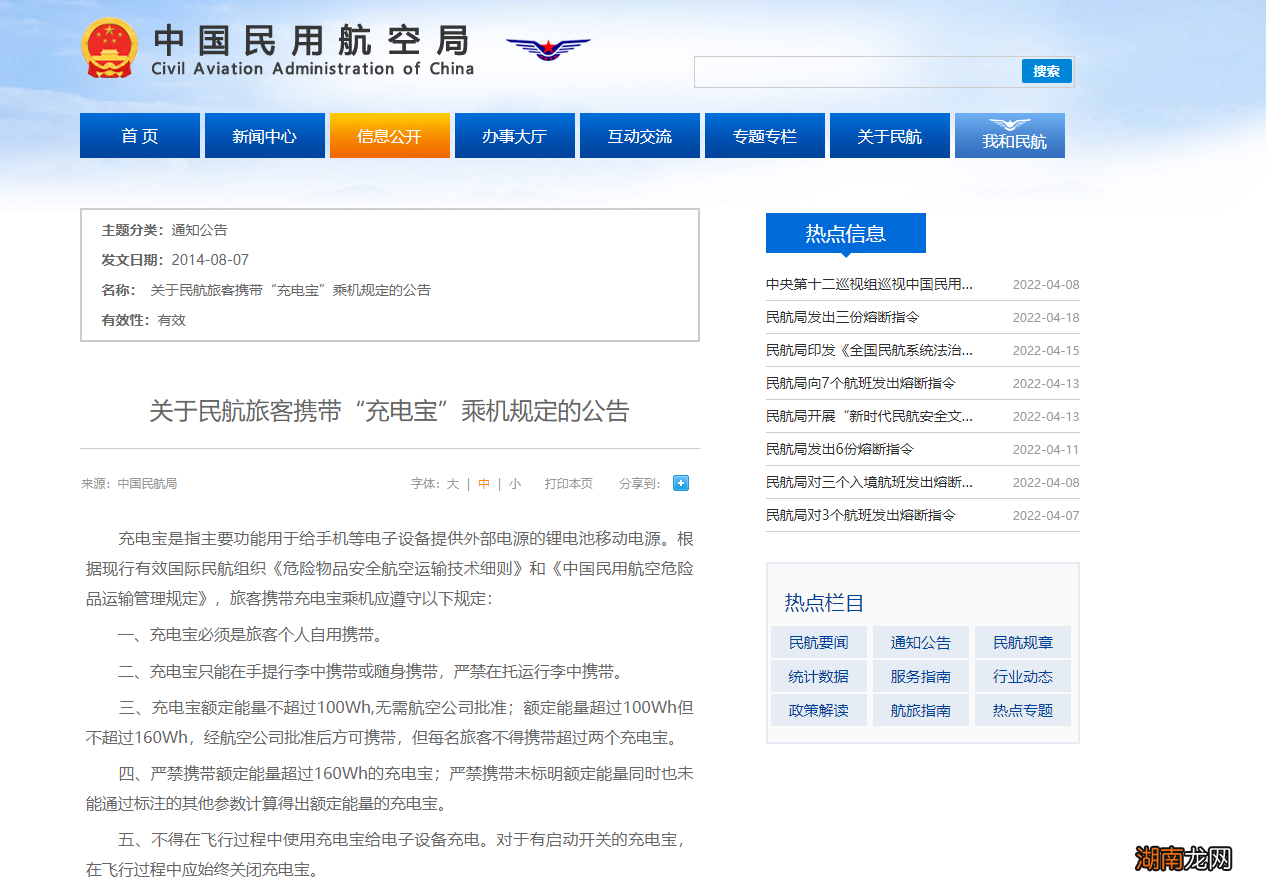
Task: Switch to the 信息公开 tab
Action: pos(389,135)
